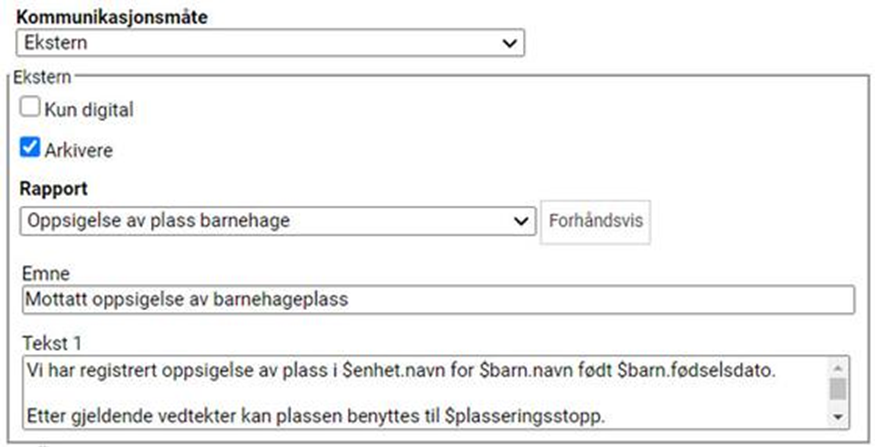Click the chevron arrow of the Ekstern combo box

(x=511, y=43)
